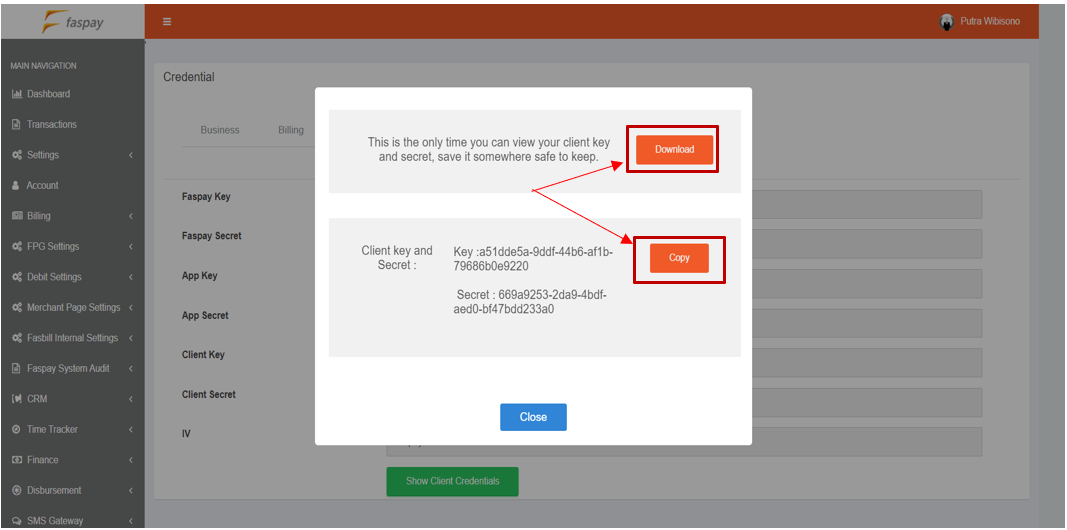The image size is (1067, 530).
Task: Click the Dashboard chart icon in sidebar
Action: point(17,94)
